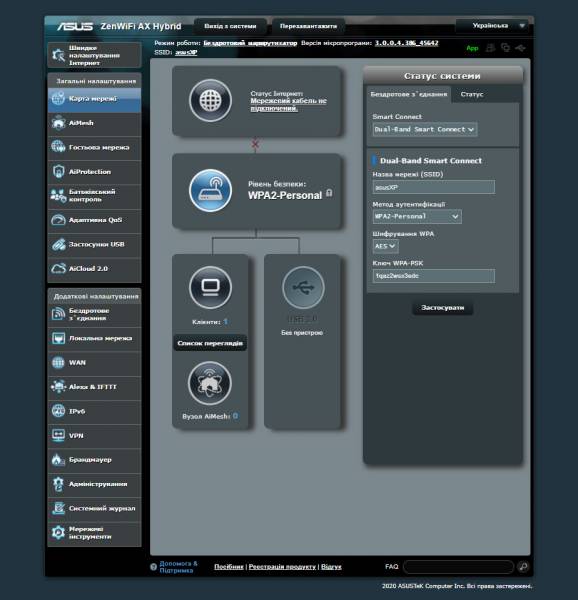Expand the Smart Connect dropdown
Viewport: 578px width, 600px height.
click(425, 129)
